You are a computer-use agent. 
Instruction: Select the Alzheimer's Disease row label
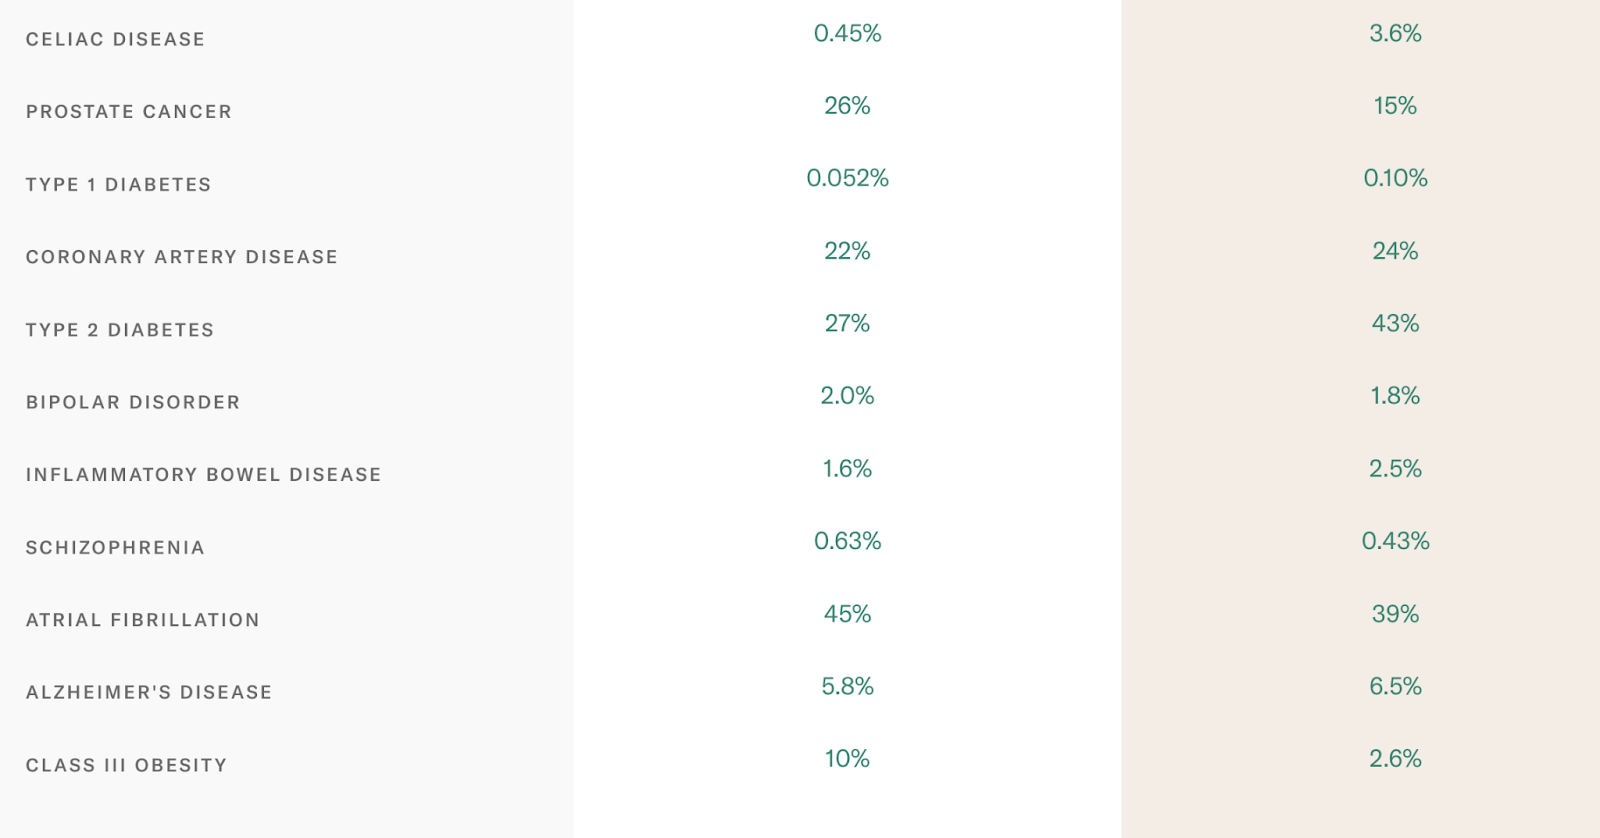tap(149, 692)
